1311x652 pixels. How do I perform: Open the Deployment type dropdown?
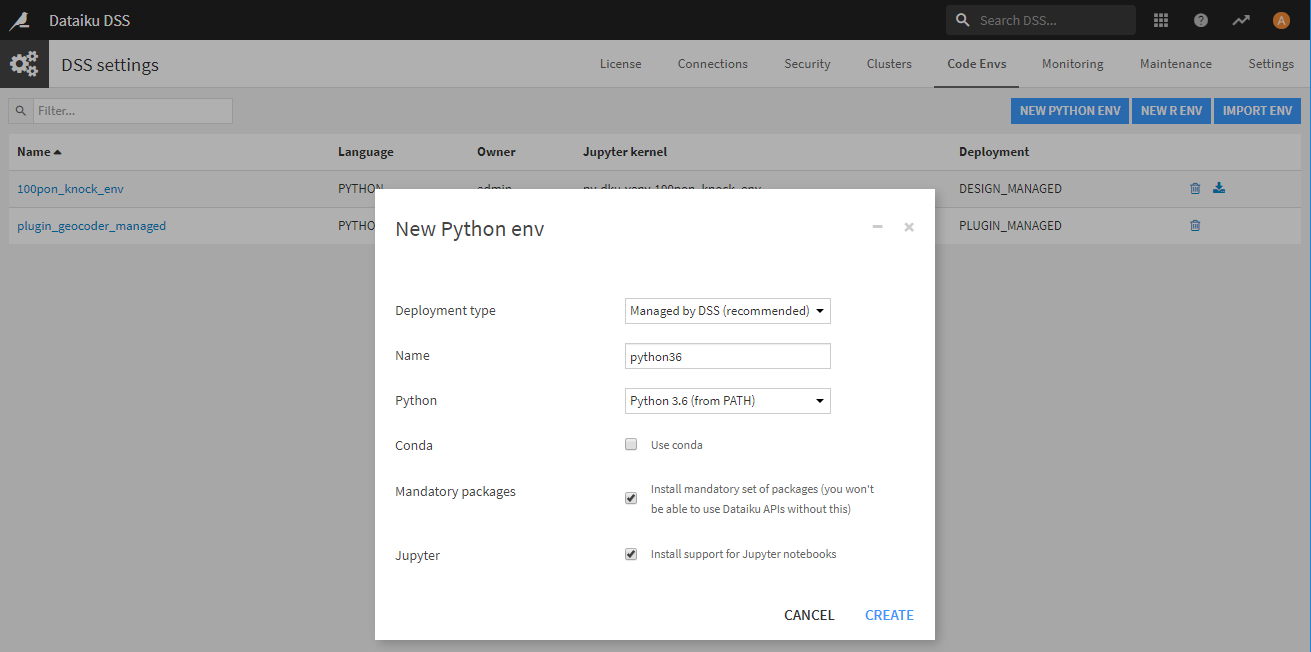coord(727,311)
